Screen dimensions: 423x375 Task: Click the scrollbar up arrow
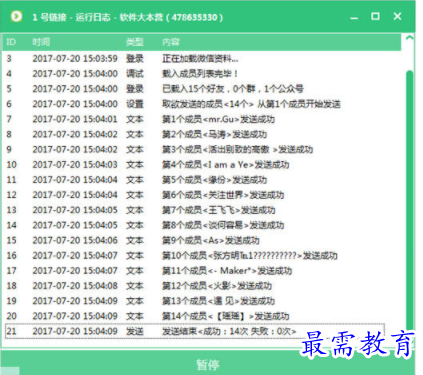coord(409,38)
